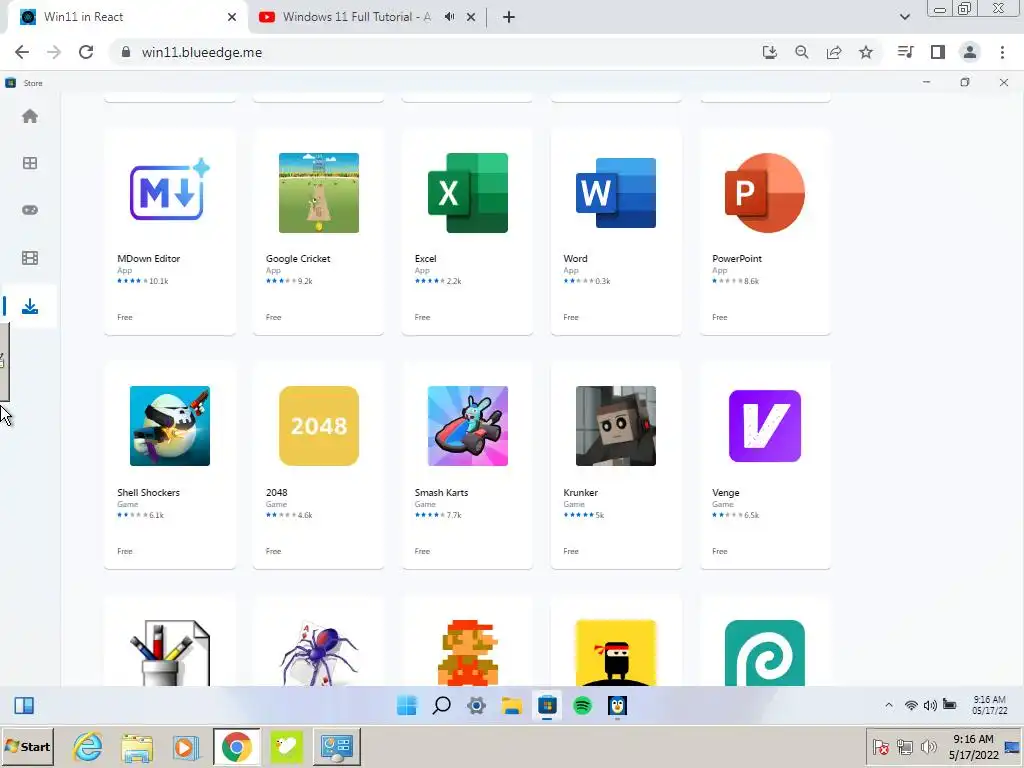The height and width of the screenshot is (768, 1024).
Task: Open the penguin icon in Win11 taskbar
Action: pos(617,705)
